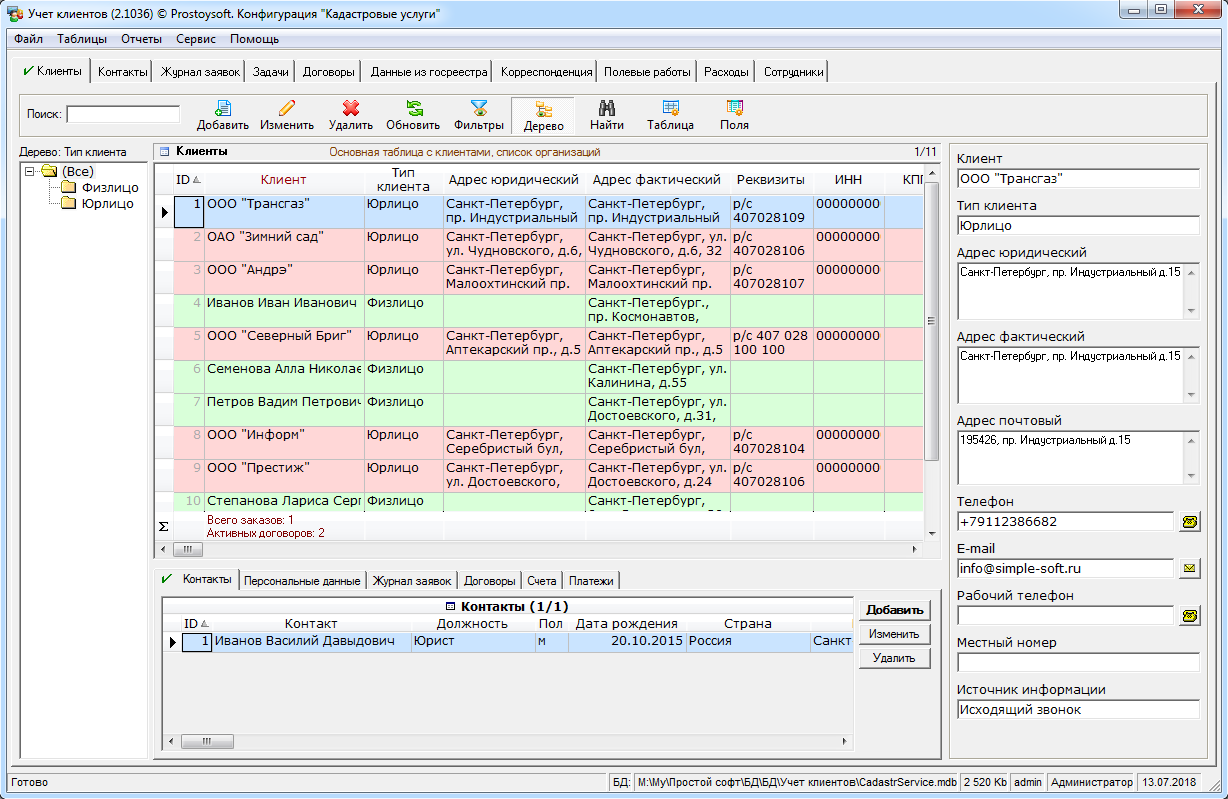The width and height of the screenshot is (1228, 799).
Task: Open the Отчеты menu
Action: [141, 39]
